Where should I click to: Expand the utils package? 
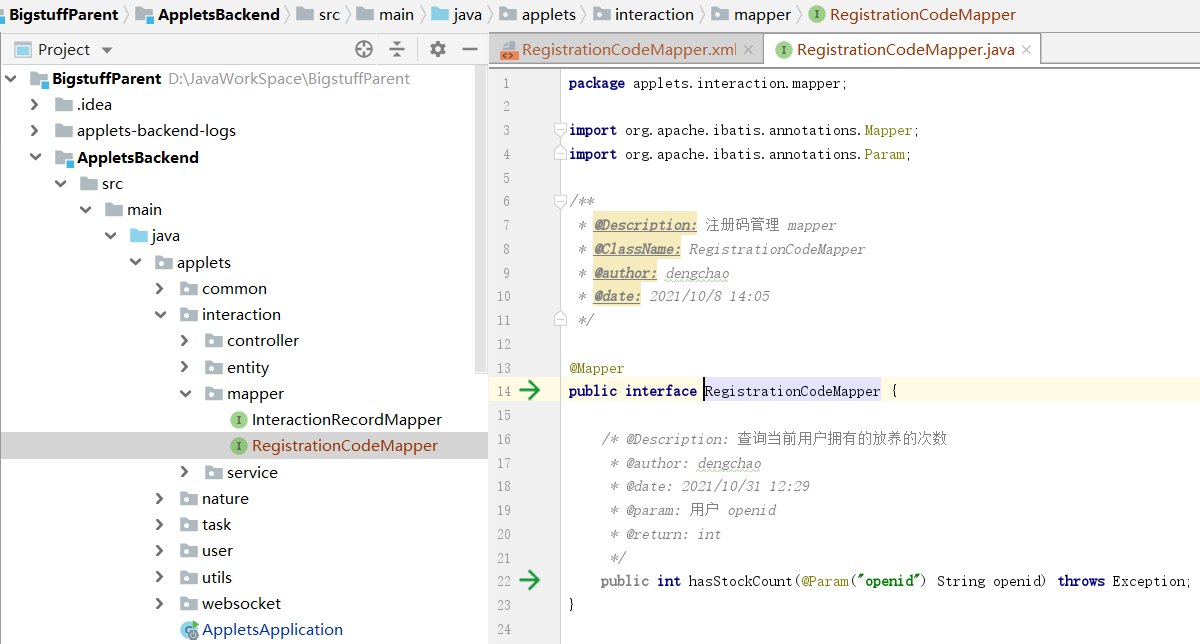(160, 577)
